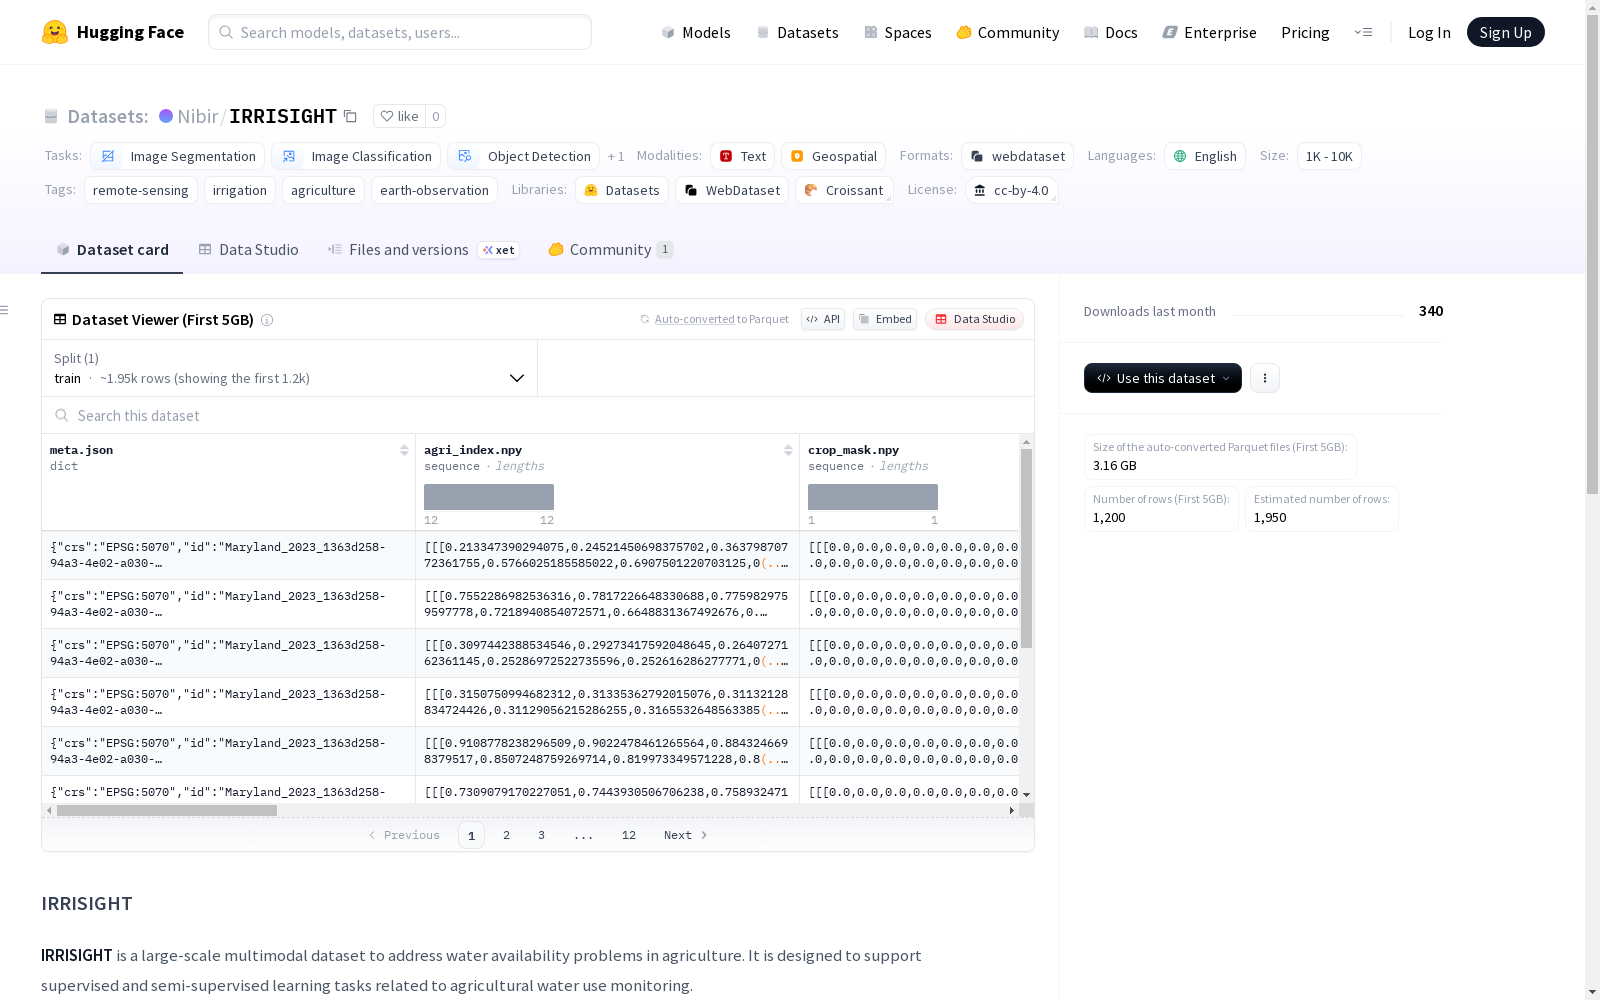Image resolution: width=1600 pixels, height=1000 pixels.
Task: Click the Log In link
Action: (x=1429, y=32)
